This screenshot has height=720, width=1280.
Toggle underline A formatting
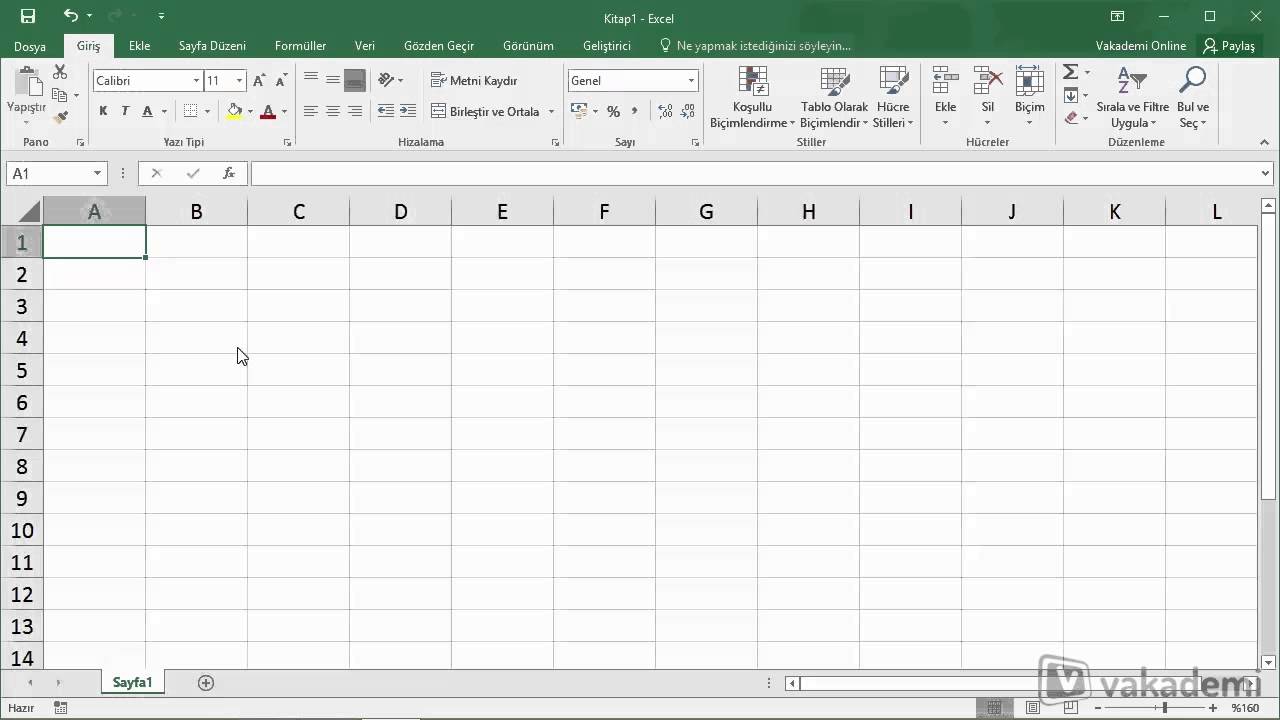tap(148, 111)
